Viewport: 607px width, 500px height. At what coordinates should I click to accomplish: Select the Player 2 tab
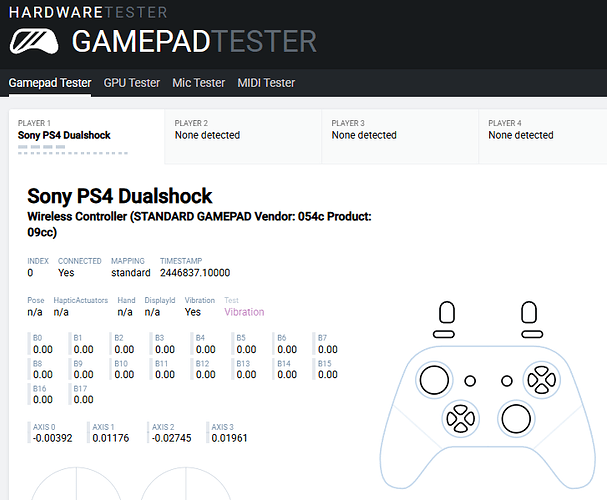(243, 136)
